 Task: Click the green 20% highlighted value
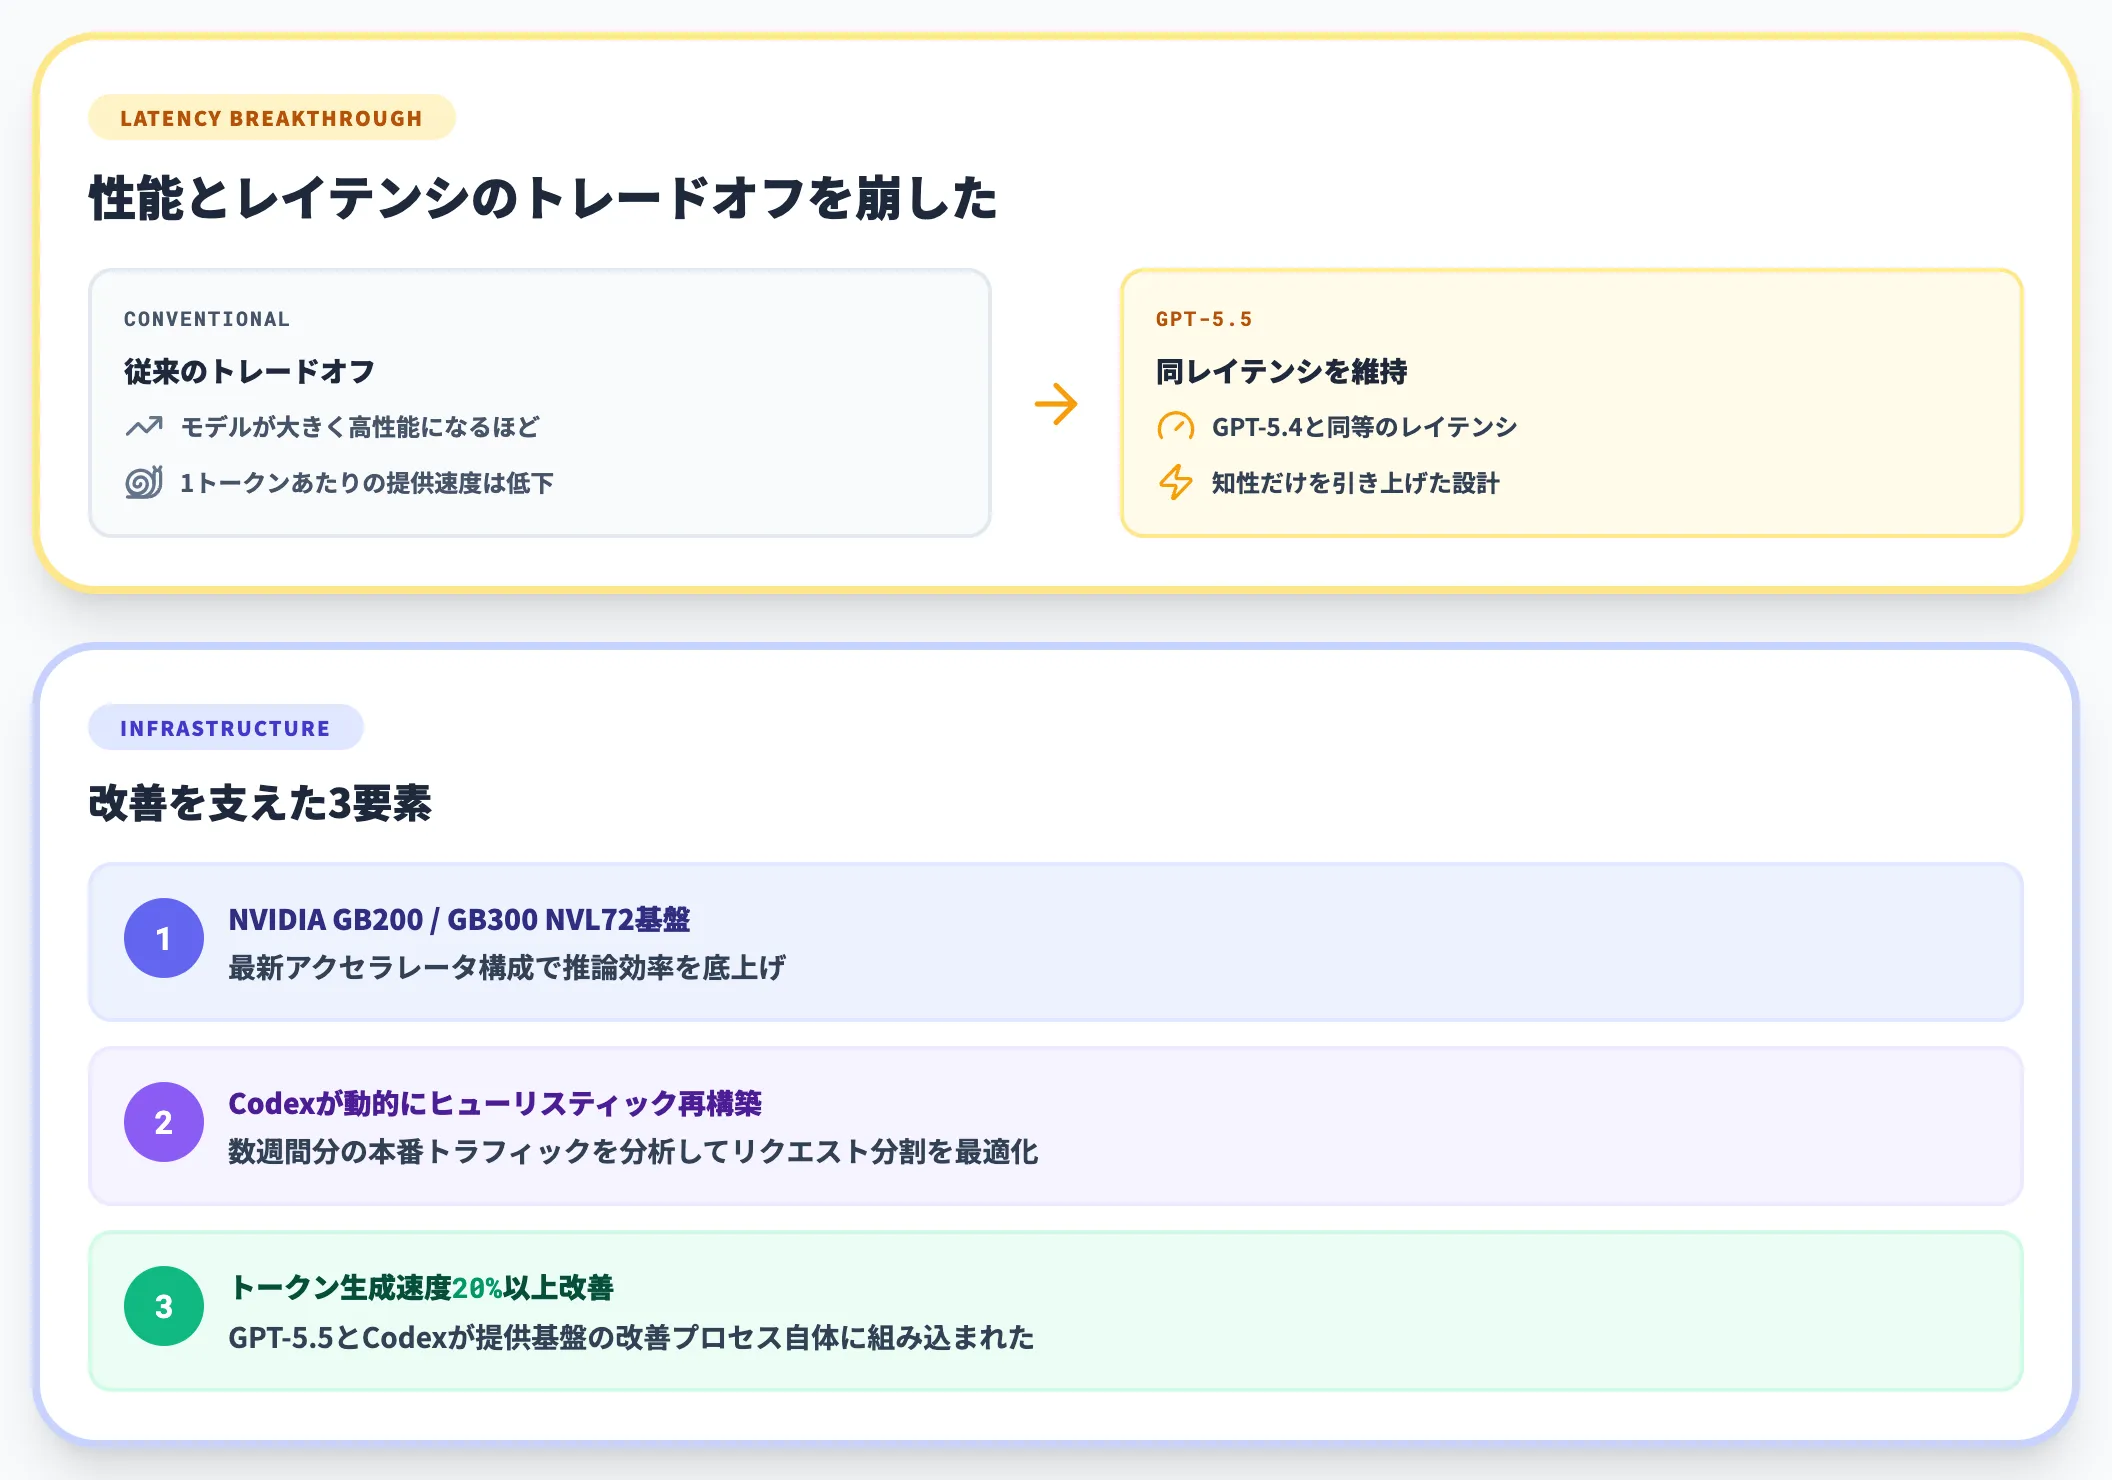coord(477,1289)
